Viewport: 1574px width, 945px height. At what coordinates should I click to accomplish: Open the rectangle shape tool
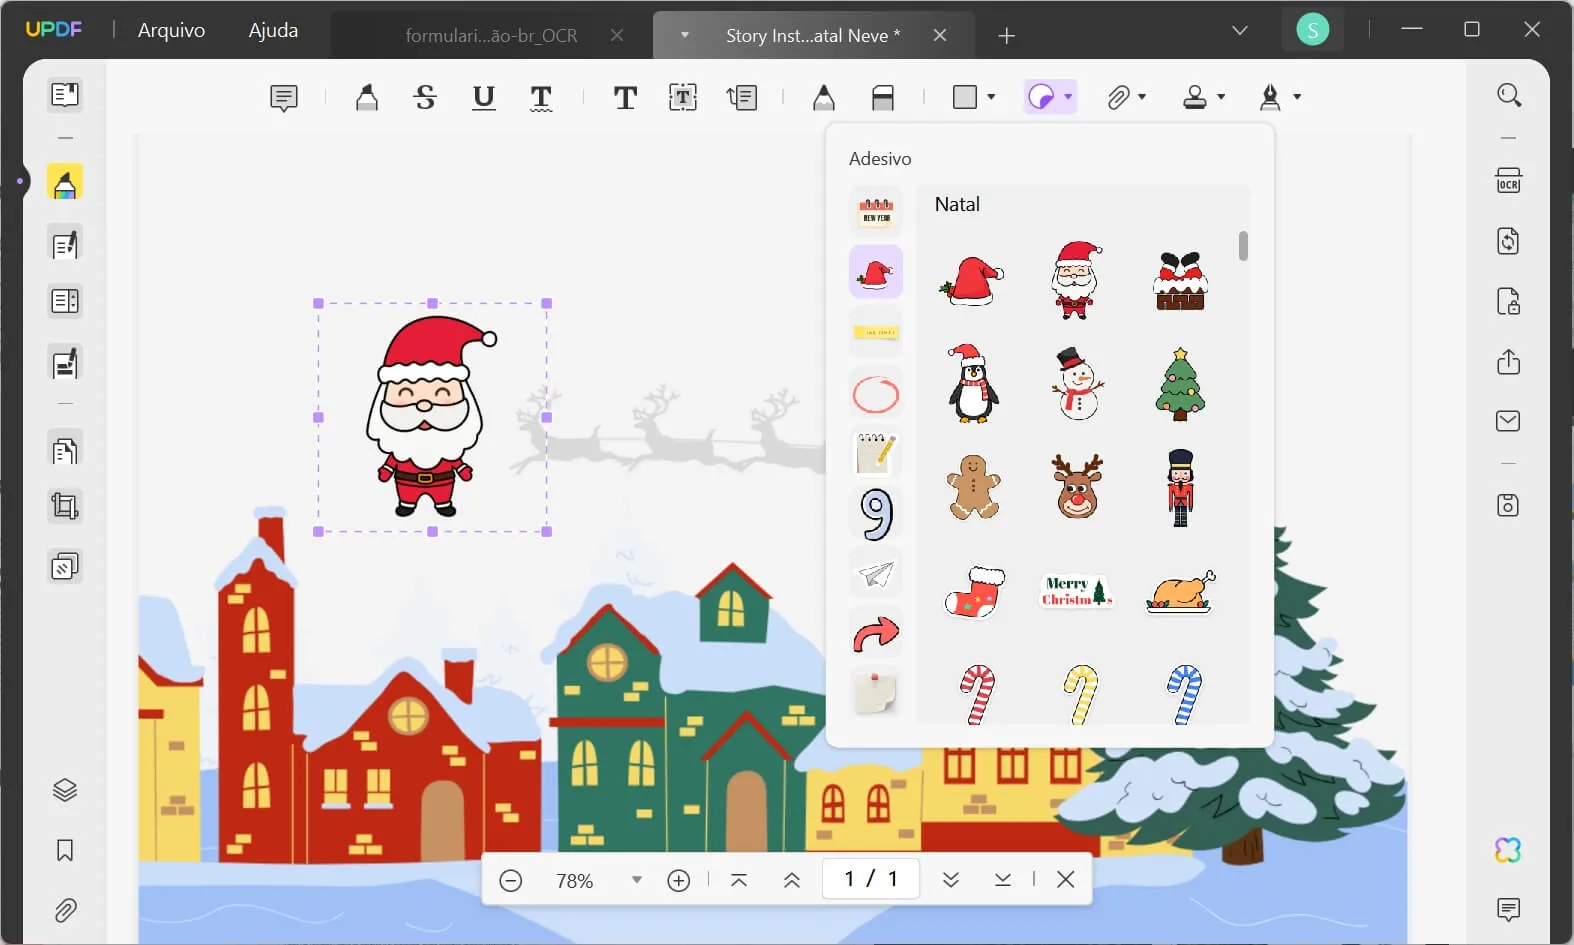coord(965,97)
